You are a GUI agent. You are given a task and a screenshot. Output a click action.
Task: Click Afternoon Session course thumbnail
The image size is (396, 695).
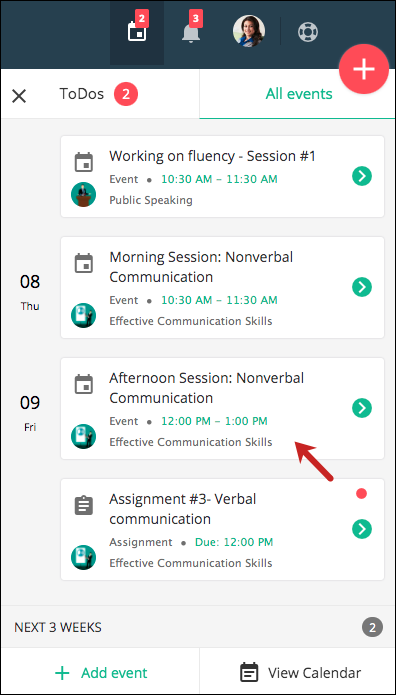83,437
